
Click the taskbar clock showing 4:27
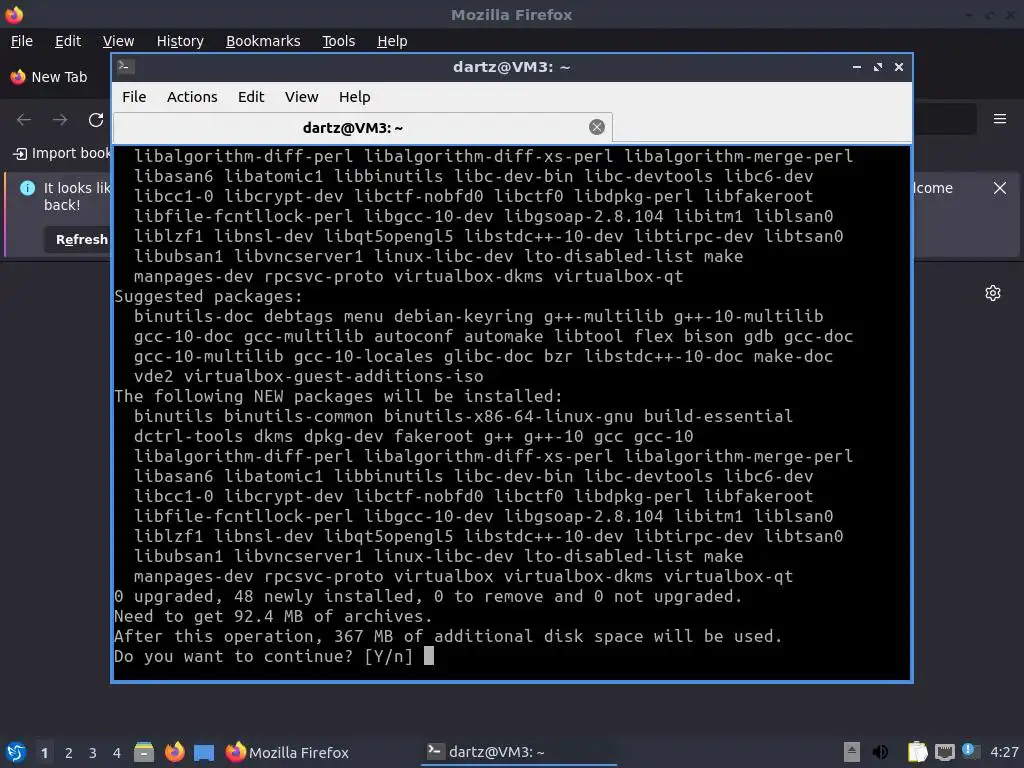(x=1004, y=752)
